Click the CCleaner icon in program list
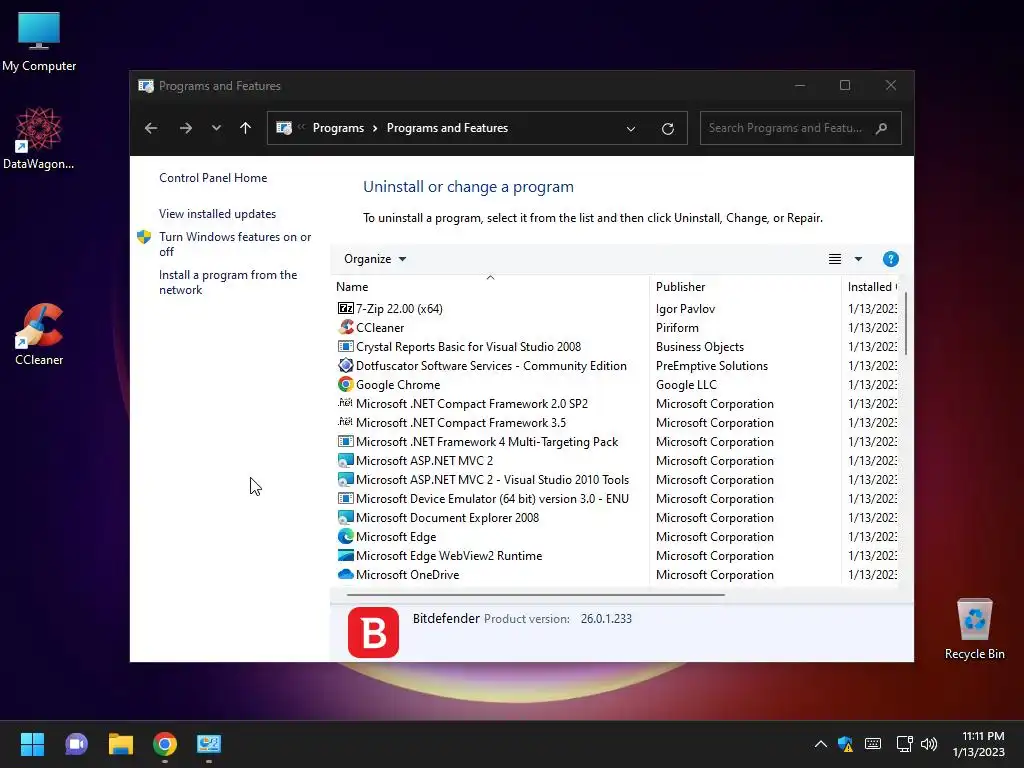This screenshot has height=768, width=1024. point(345,327)
